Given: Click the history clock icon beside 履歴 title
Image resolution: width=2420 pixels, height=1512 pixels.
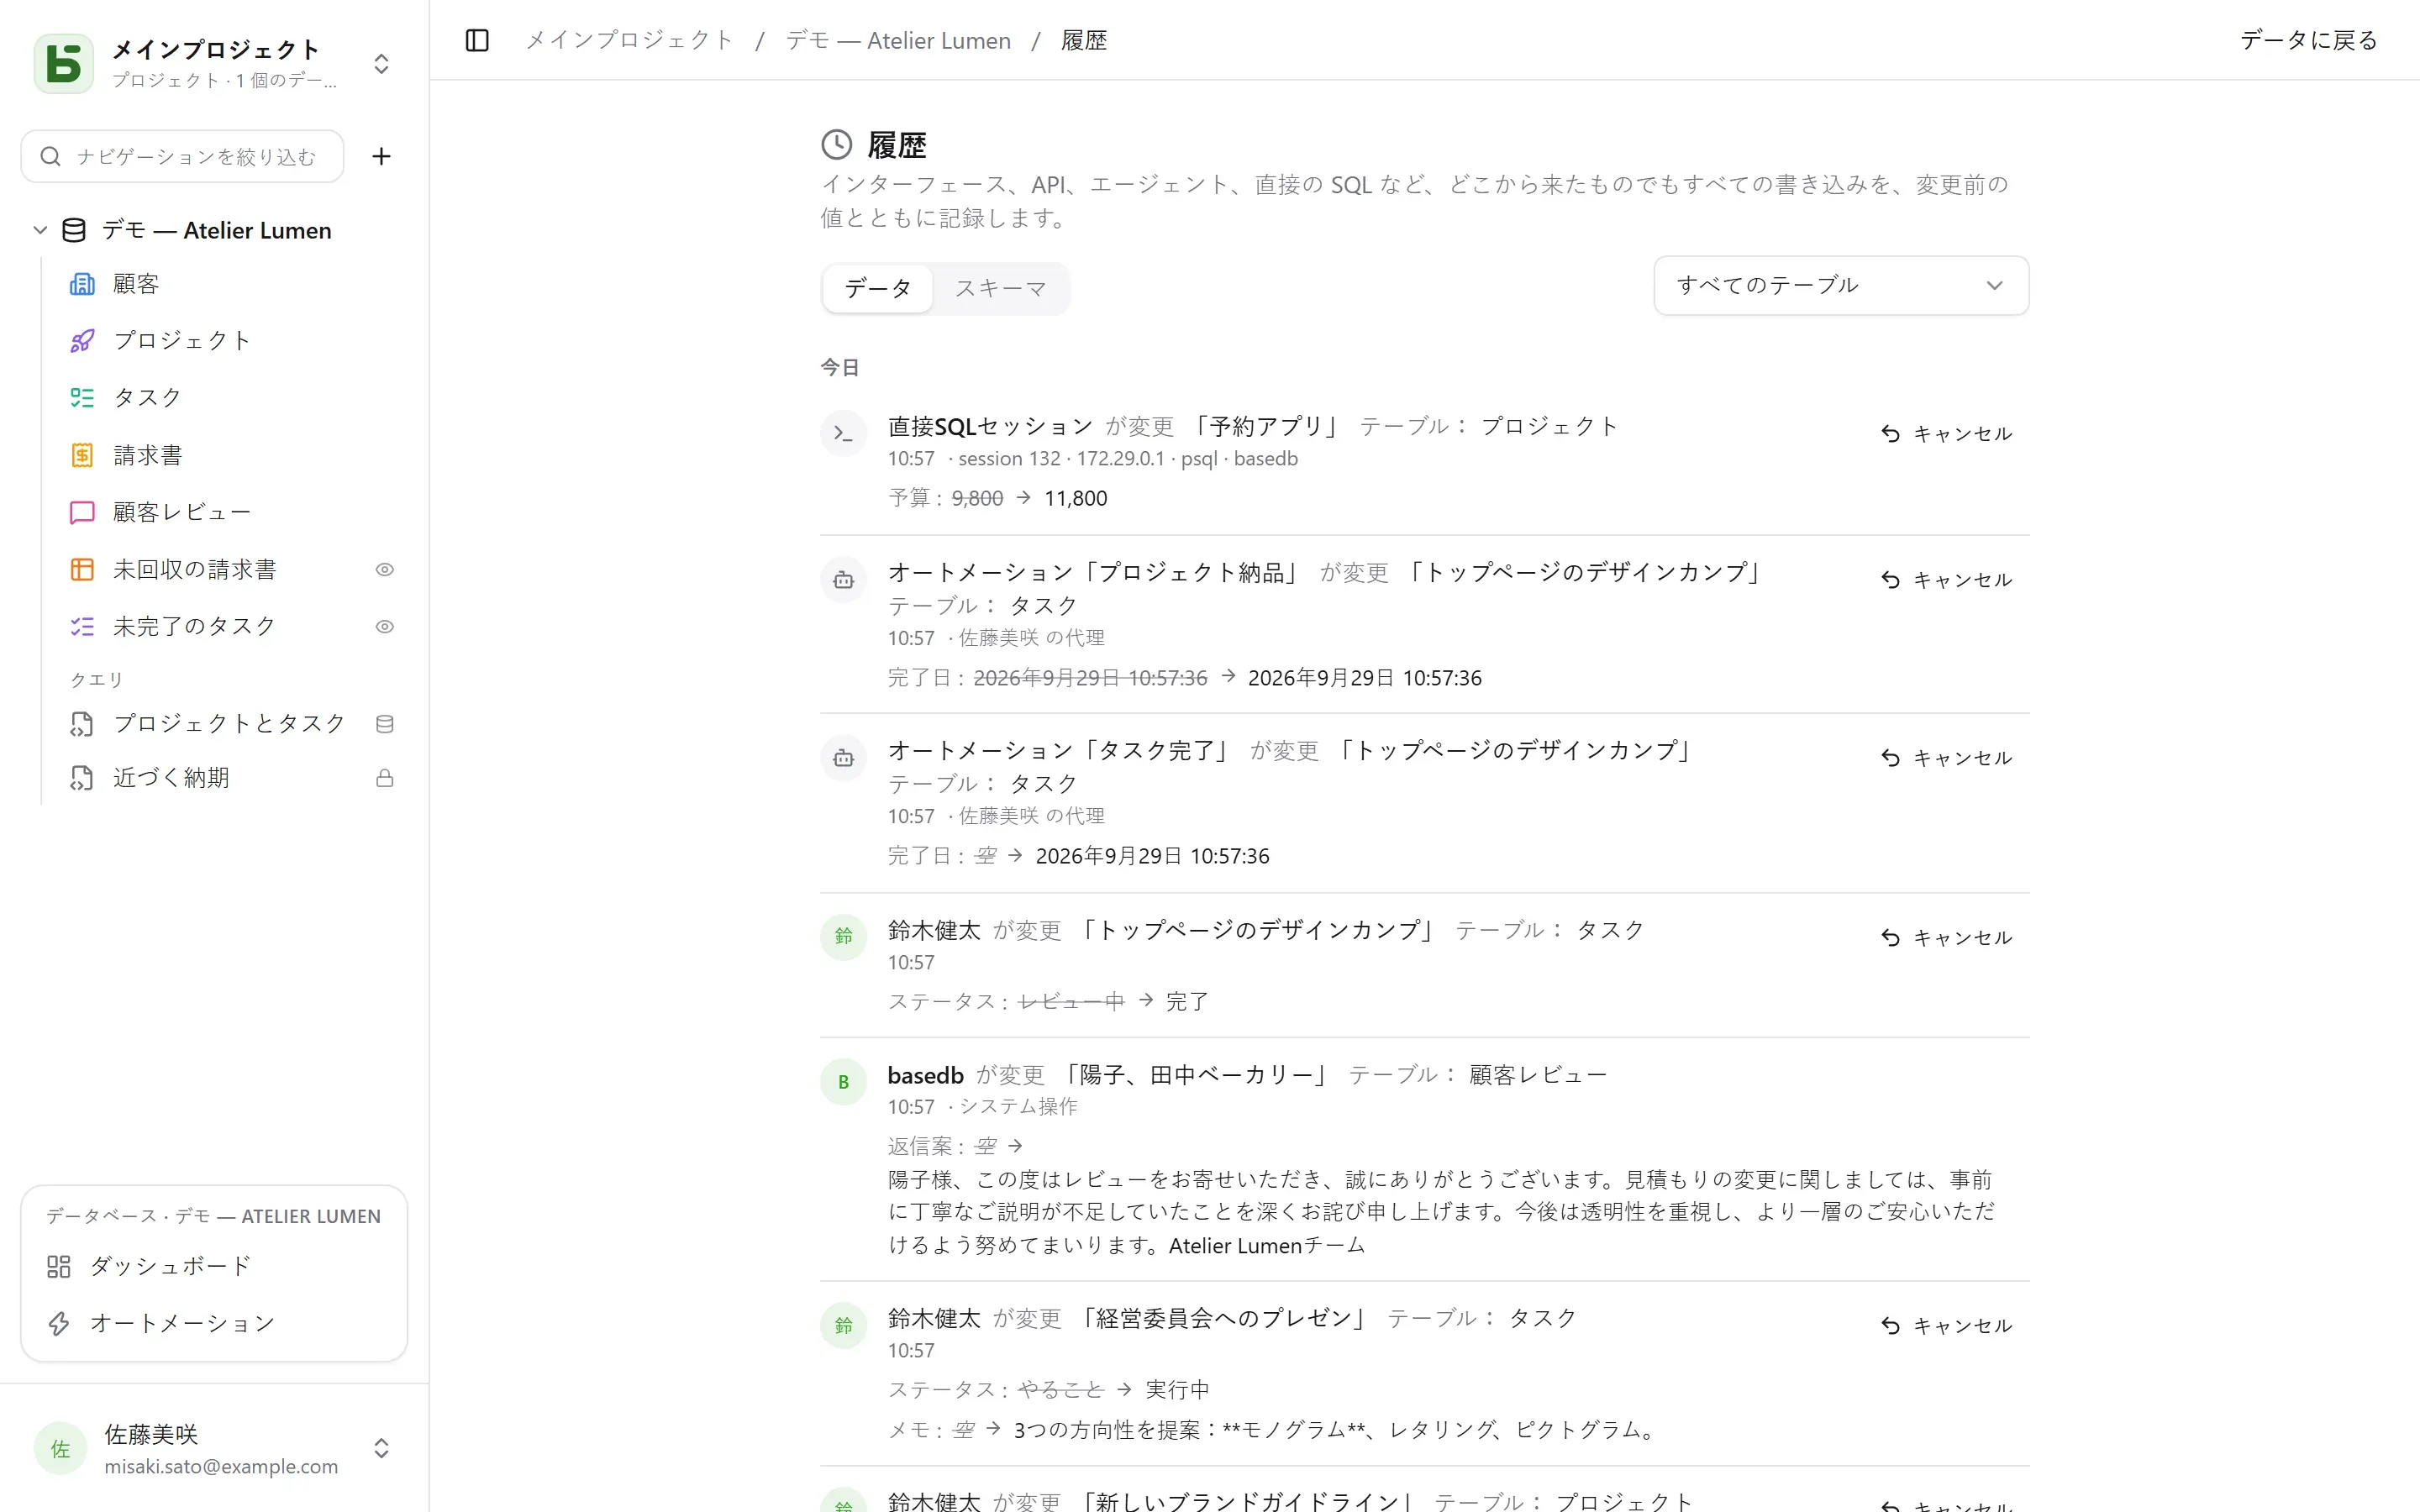Looking at the screenshot, I should (x=837, y=145).
